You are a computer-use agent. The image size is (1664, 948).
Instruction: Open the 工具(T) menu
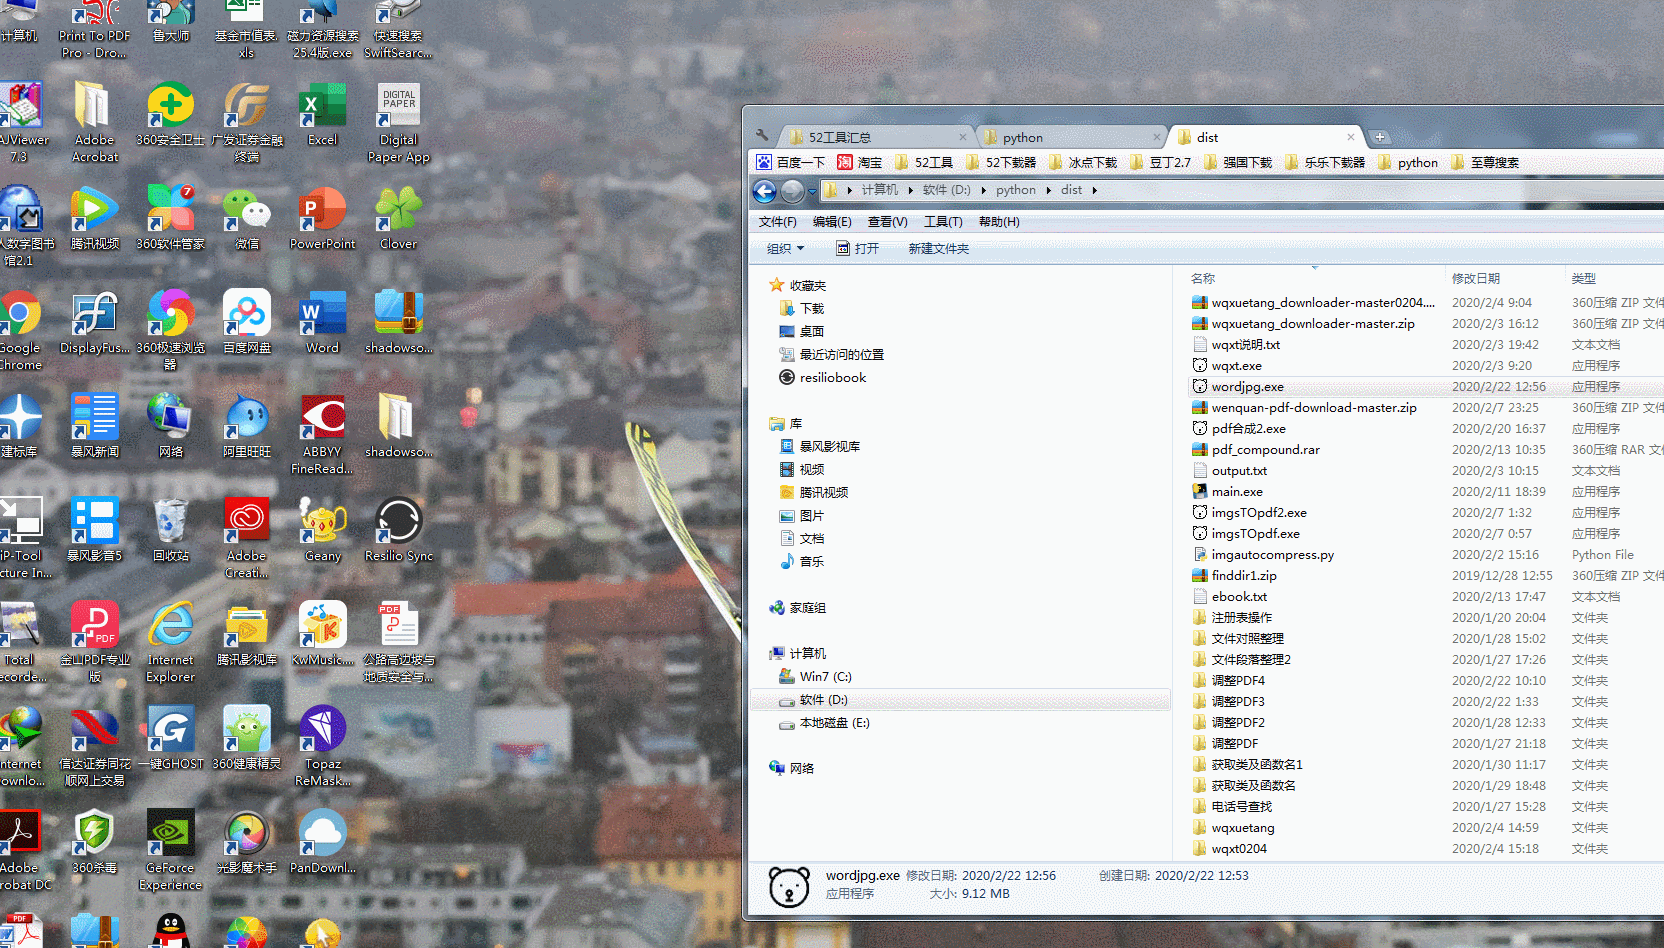click(943, 222)
